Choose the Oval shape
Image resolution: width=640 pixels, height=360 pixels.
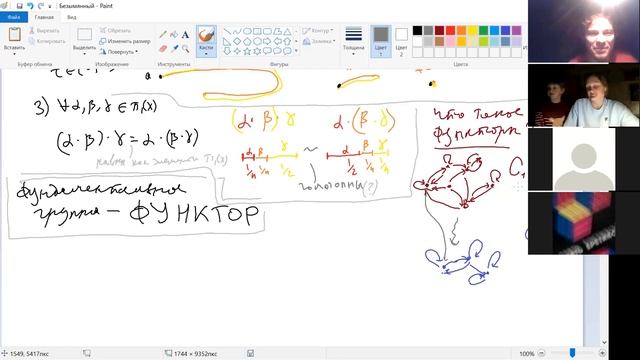pos(247,31)
